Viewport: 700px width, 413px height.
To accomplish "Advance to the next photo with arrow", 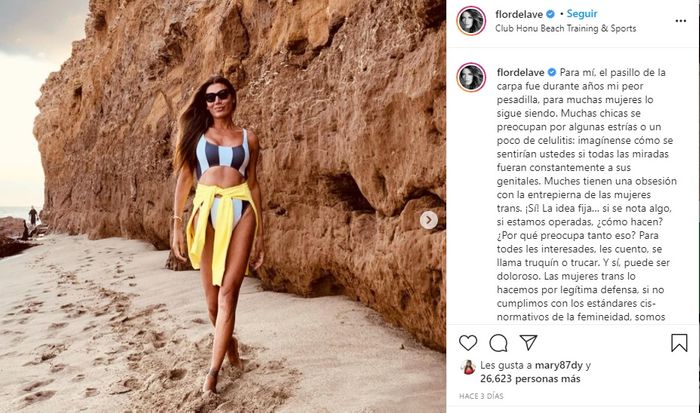I will coord(429,220).
